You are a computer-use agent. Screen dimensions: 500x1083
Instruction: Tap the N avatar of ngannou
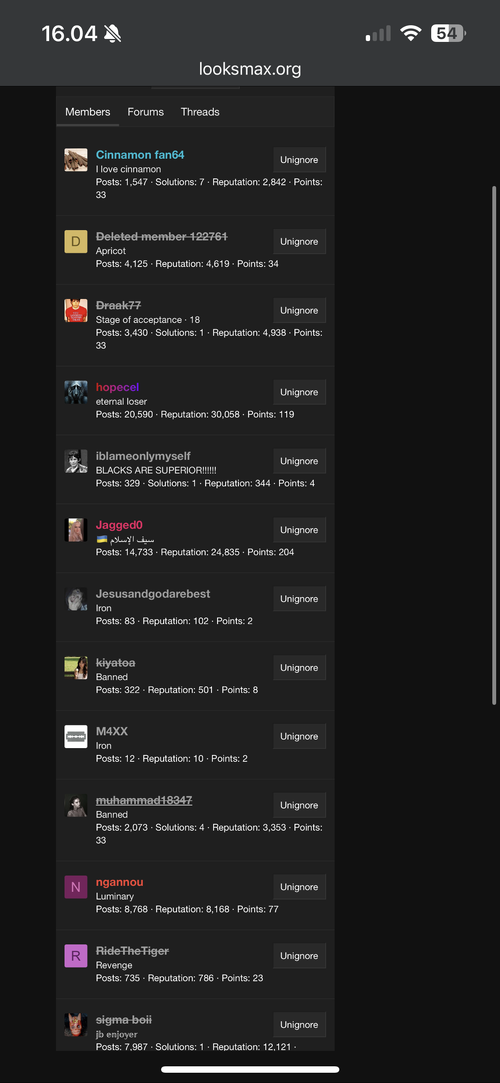tap(76, 887)
